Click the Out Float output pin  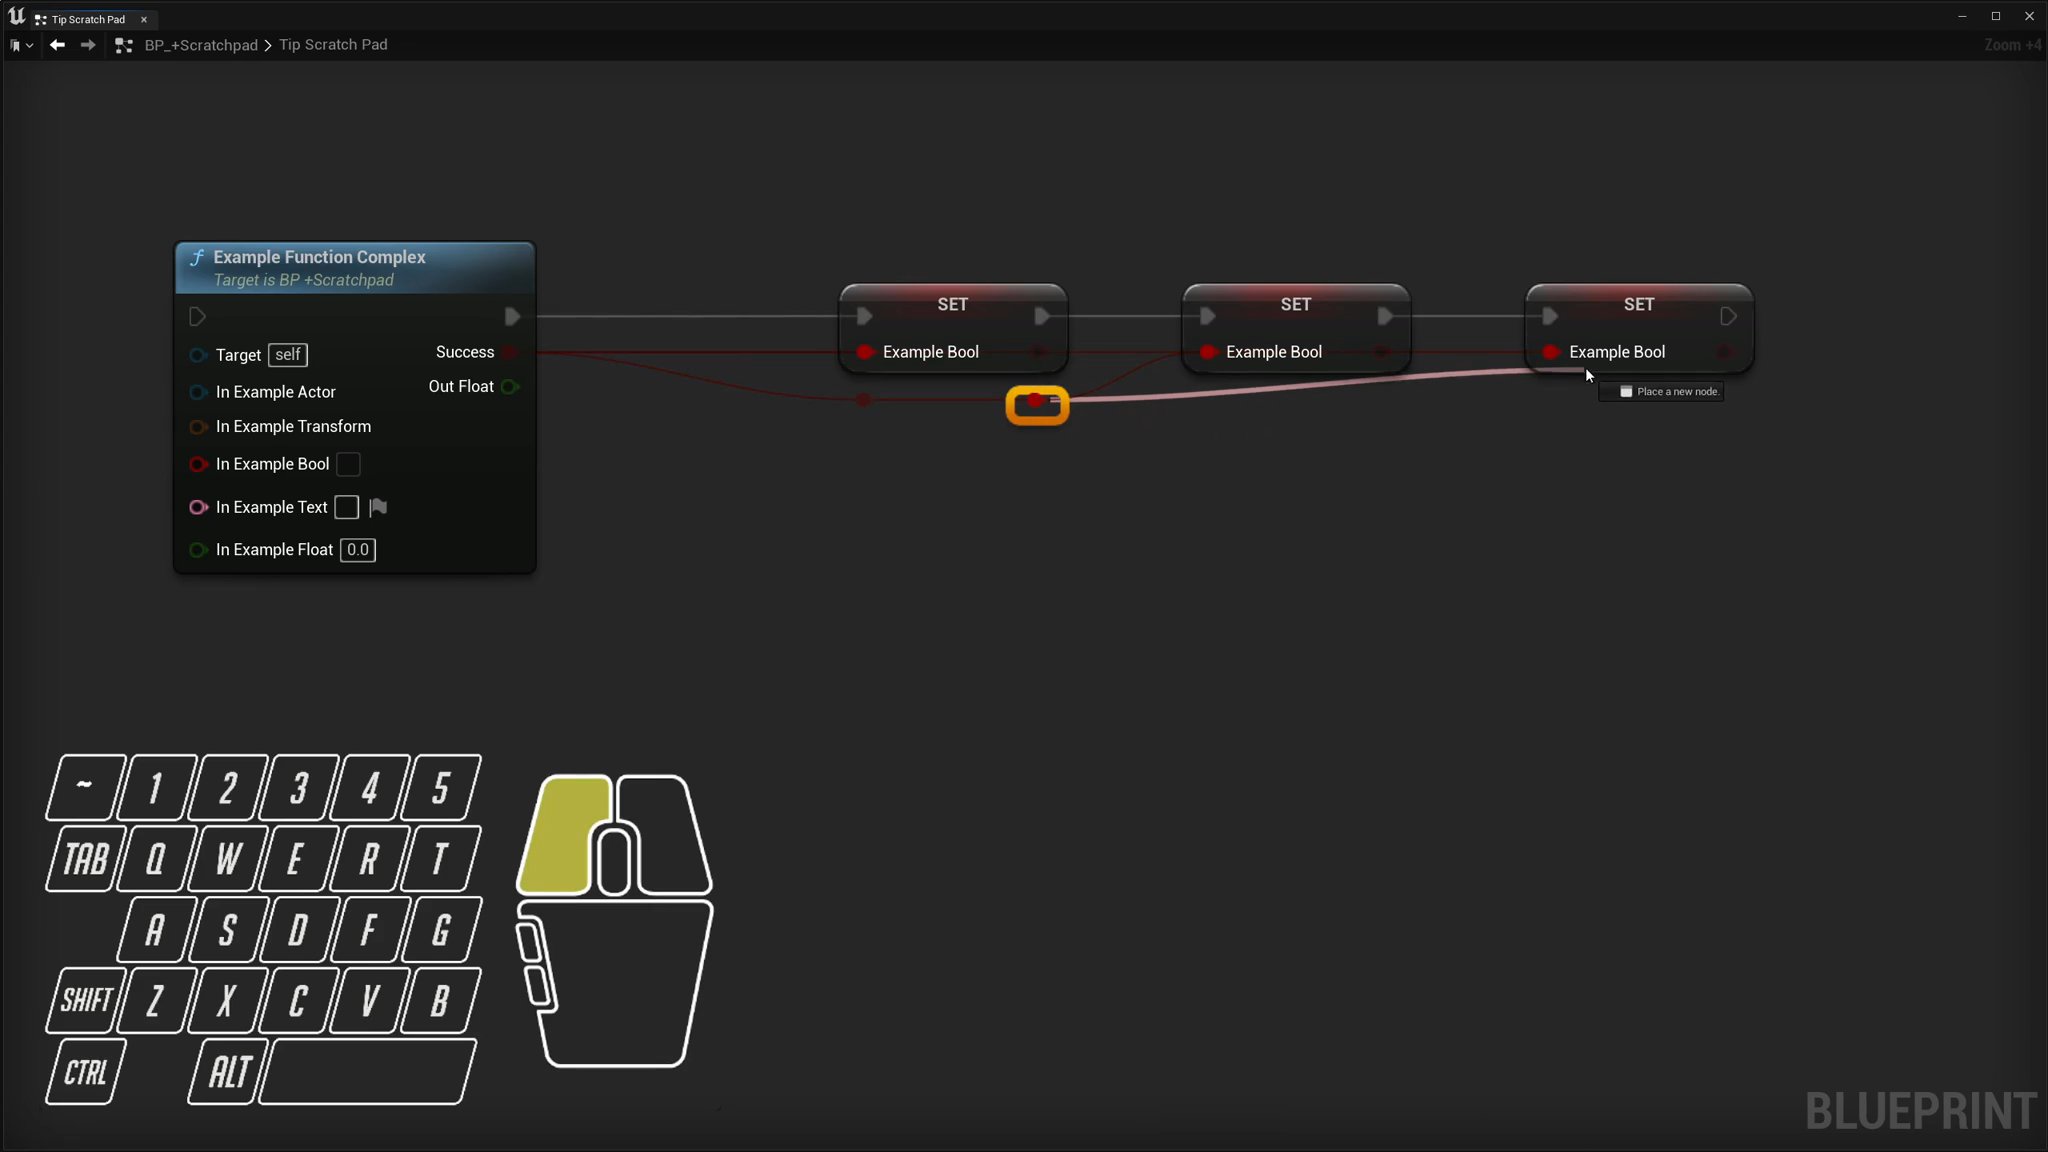(510, 387)
